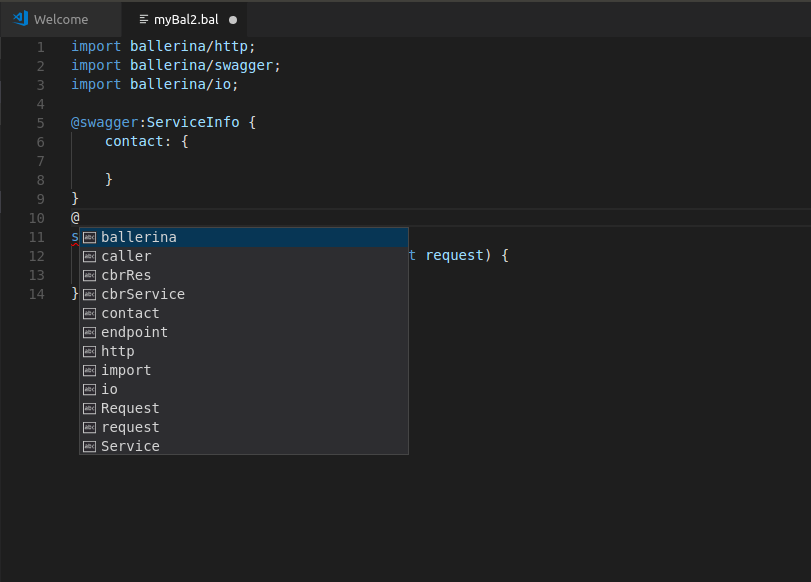Click the unsaved dot on myBal2.bal tab

[x=233, y=20]
